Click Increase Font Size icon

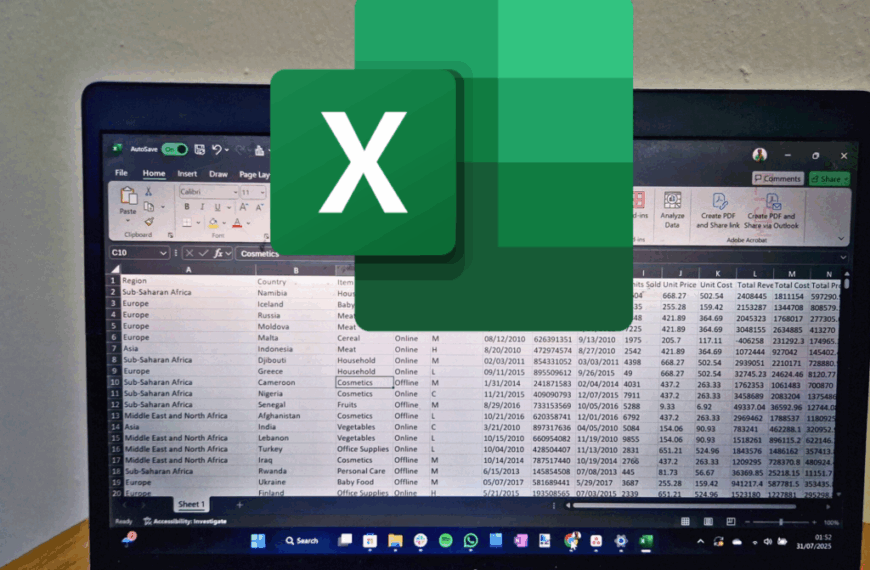point(244,208)
